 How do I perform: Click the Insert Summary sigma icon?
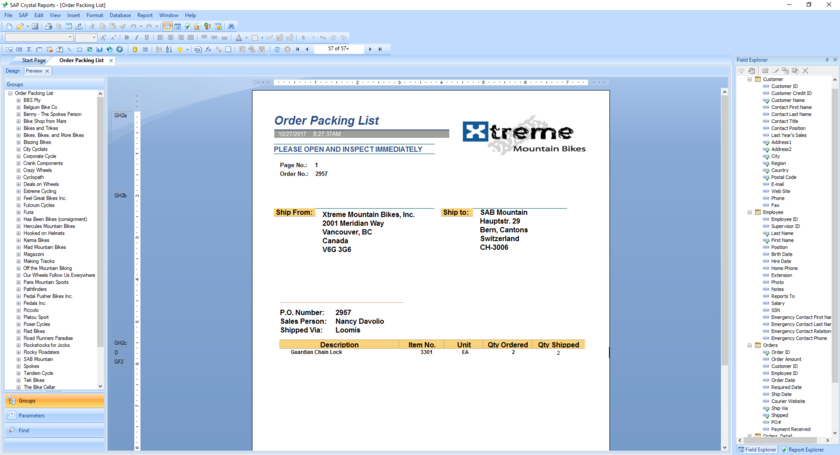tap(29, 49)
